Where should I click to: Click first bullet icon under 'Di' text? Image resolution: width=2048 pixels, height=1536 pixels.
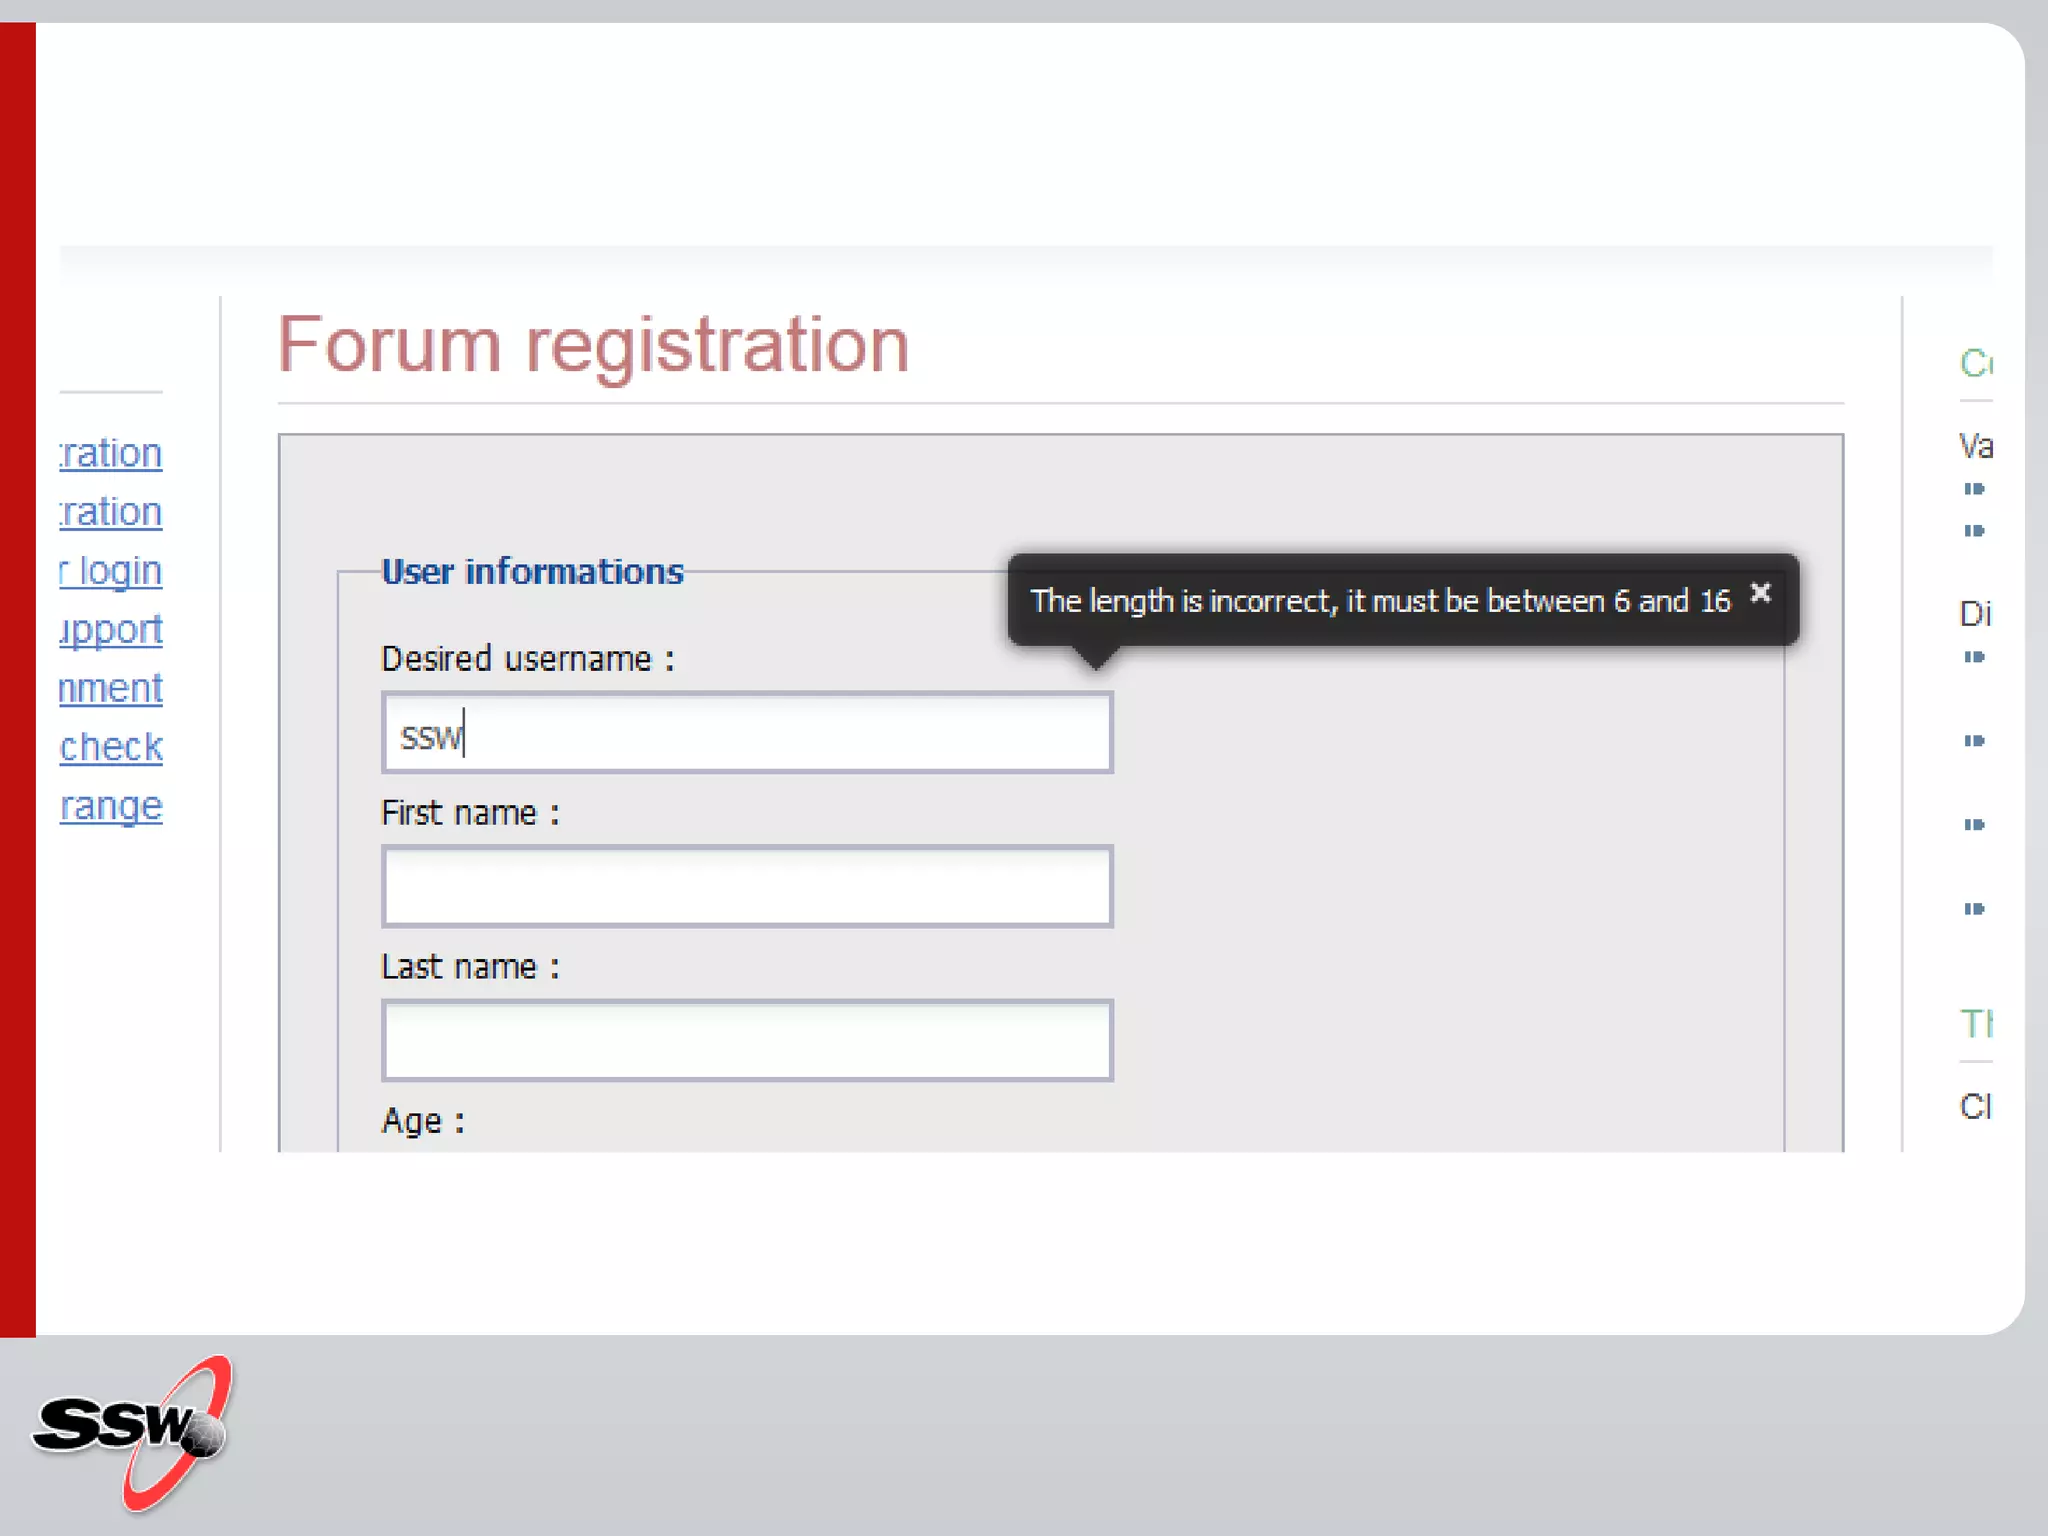tap(1973, 657)
